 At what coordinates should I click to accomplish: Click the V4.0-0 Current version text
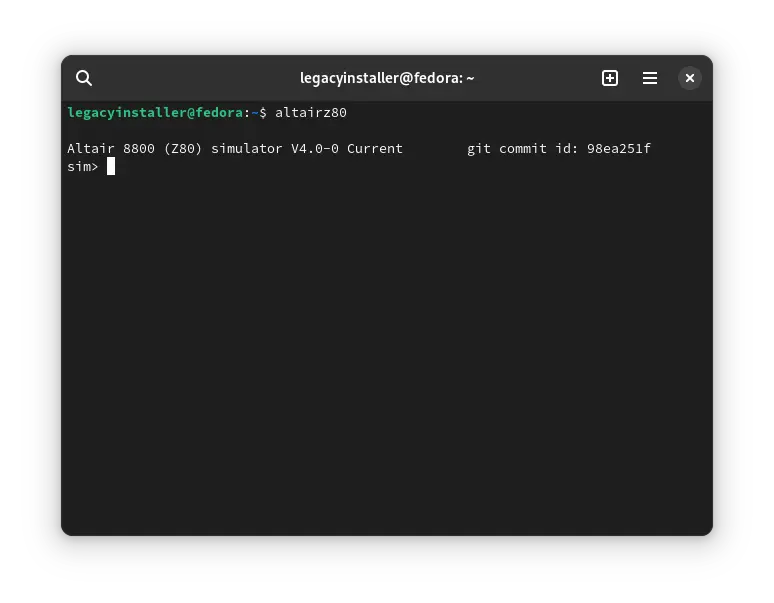click(x=347, y=149)
